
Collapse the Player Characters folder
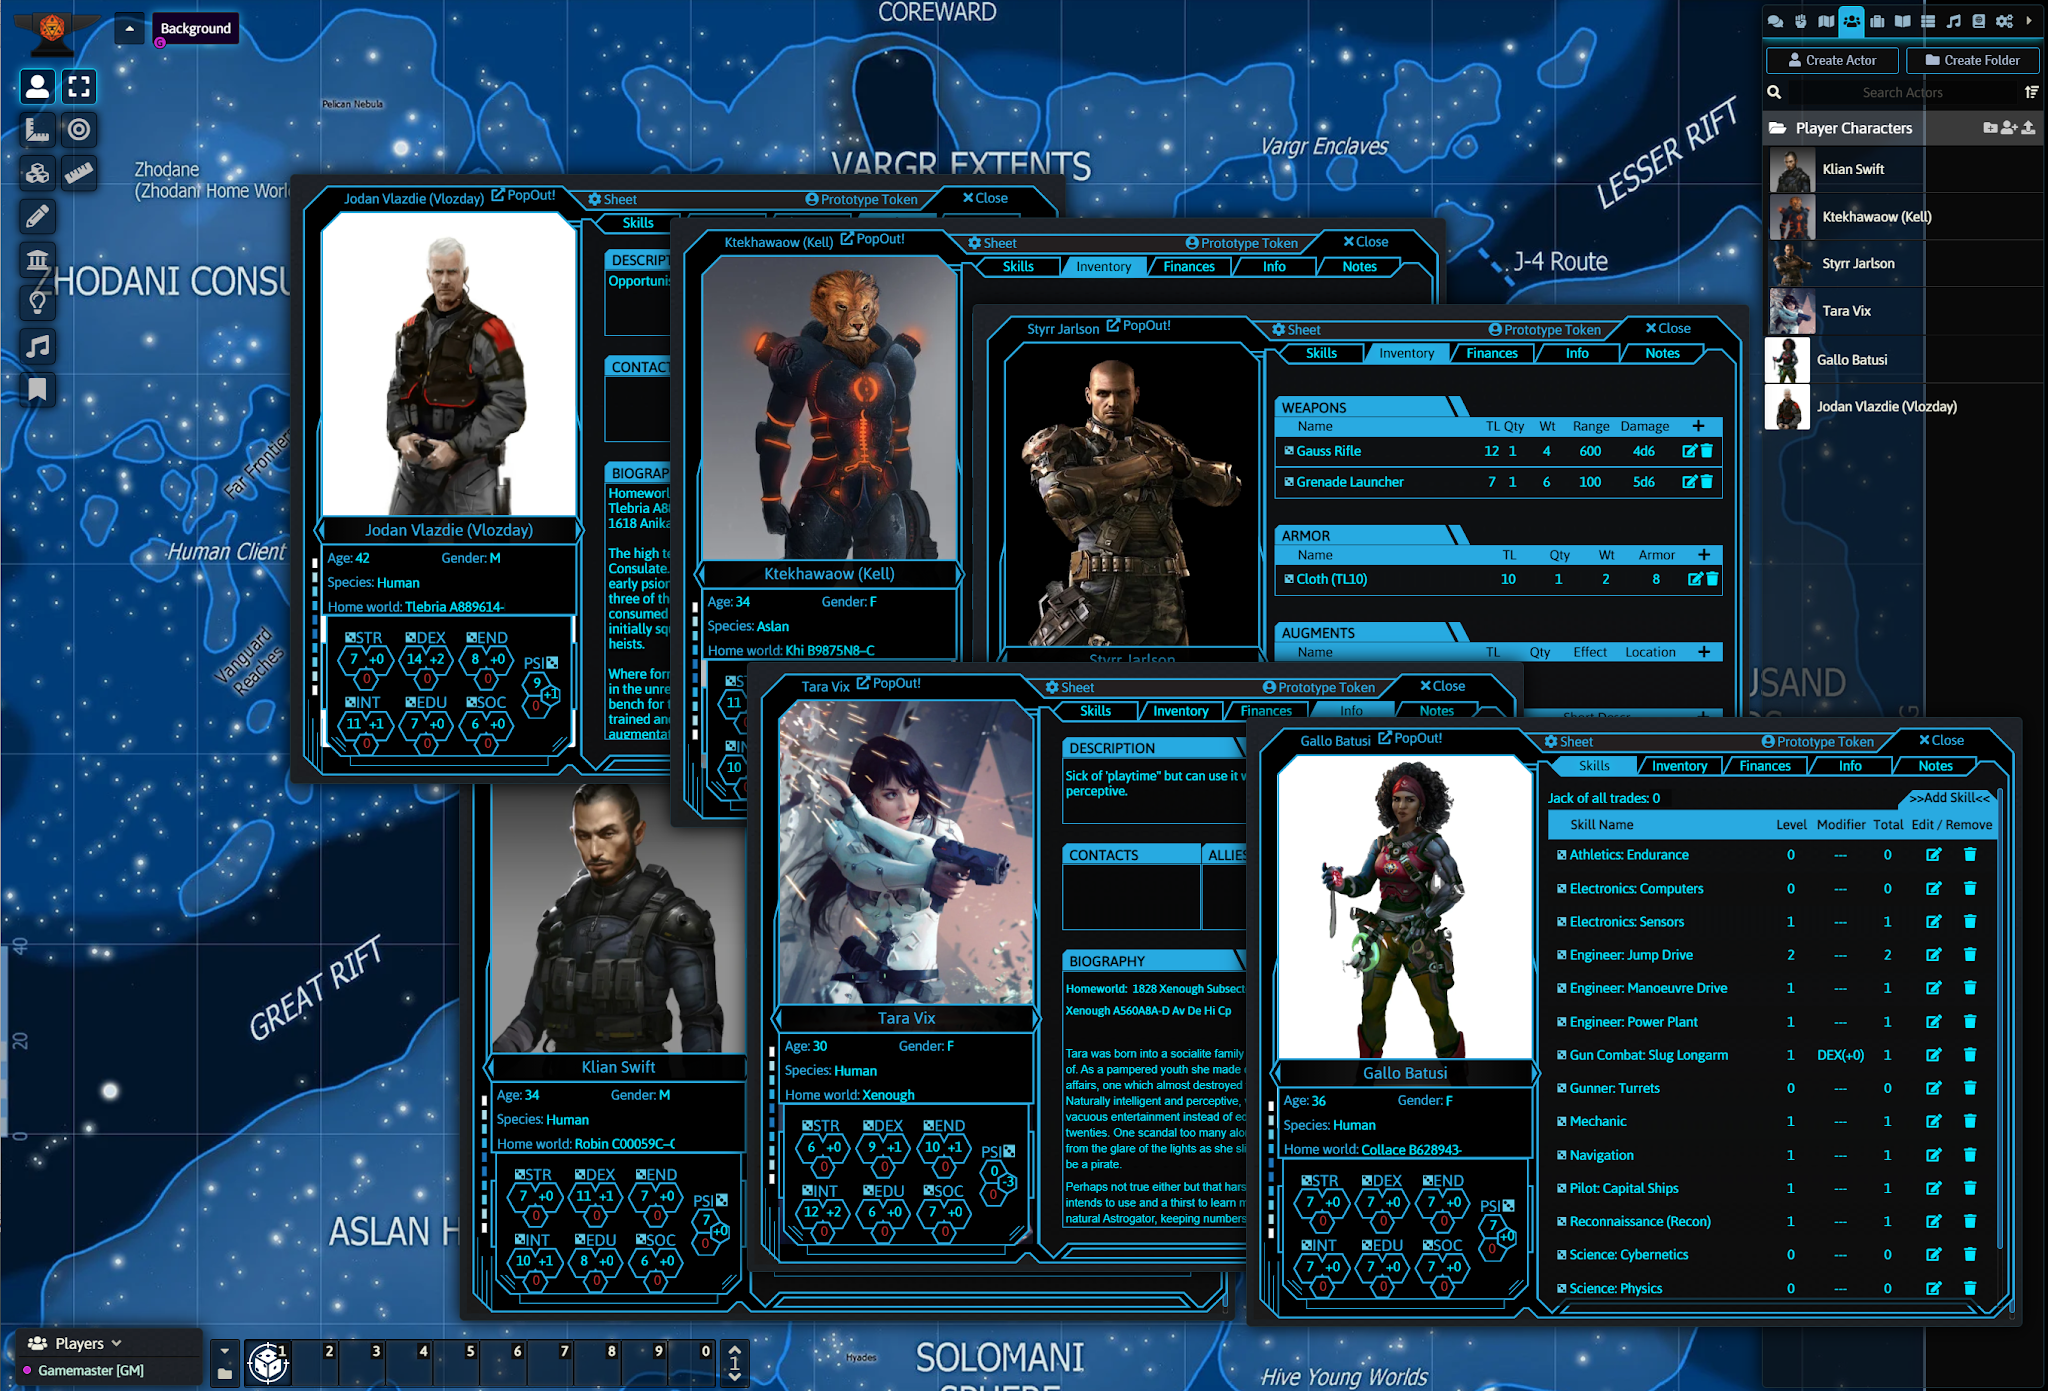(1853, 128)
